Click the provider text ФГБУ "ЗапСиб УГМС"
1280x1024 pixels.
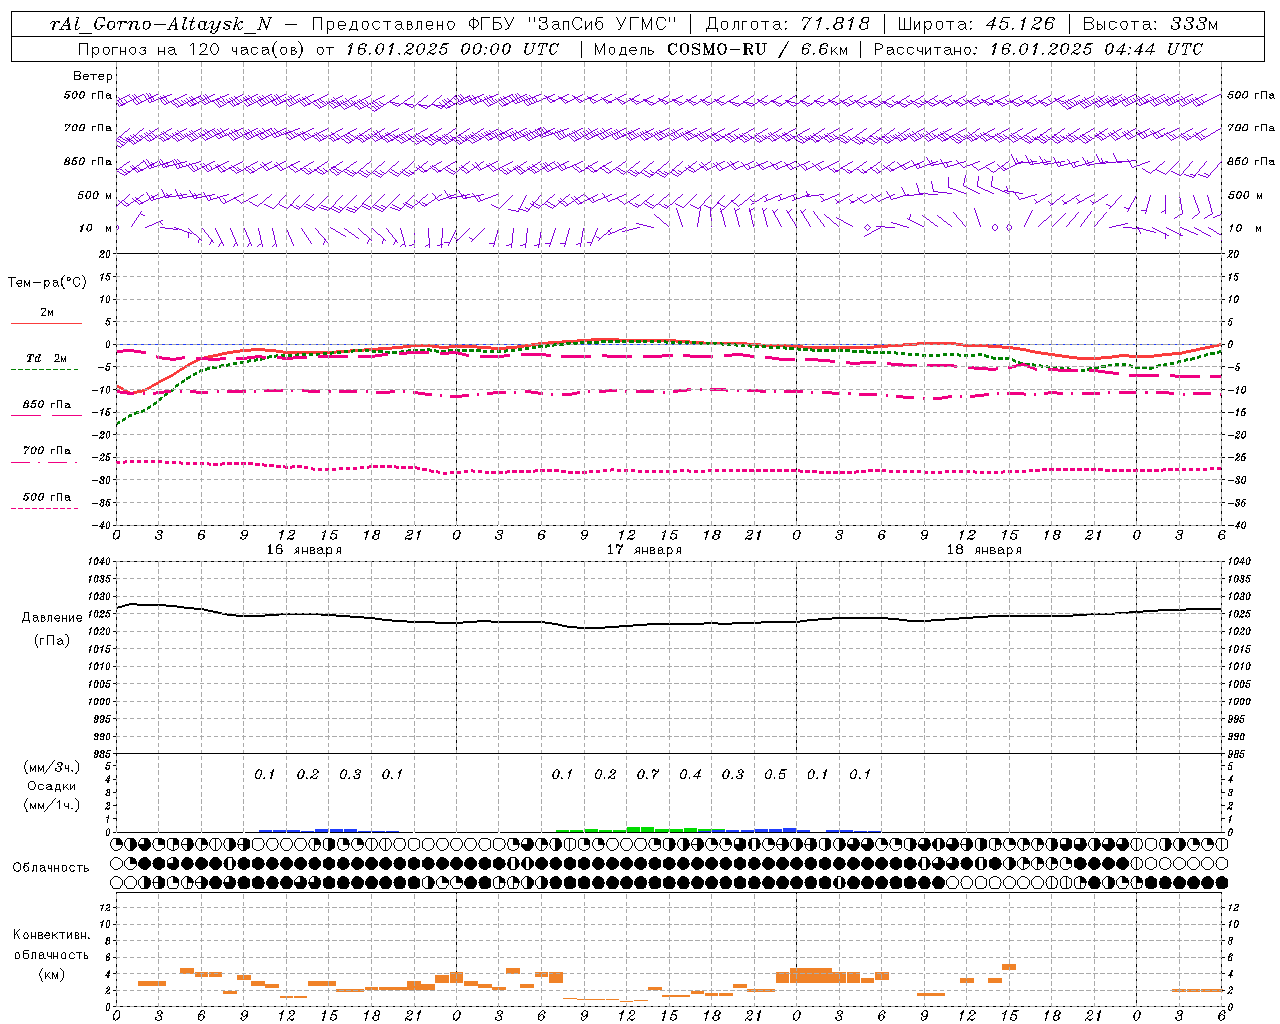[x=573, y=24]
